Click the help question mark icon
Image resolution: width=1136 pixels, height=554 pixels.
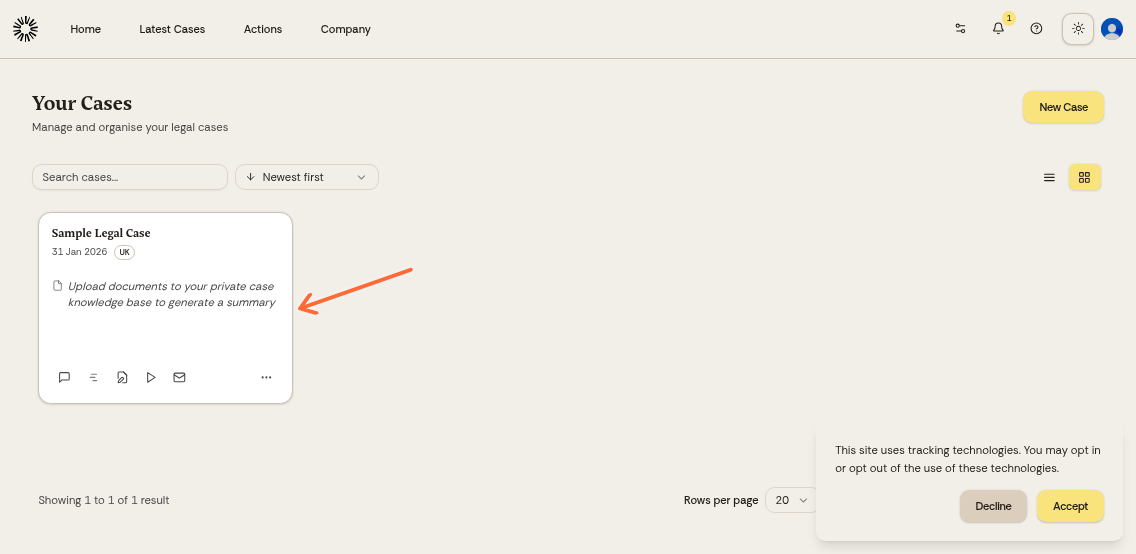[1036, 29]
